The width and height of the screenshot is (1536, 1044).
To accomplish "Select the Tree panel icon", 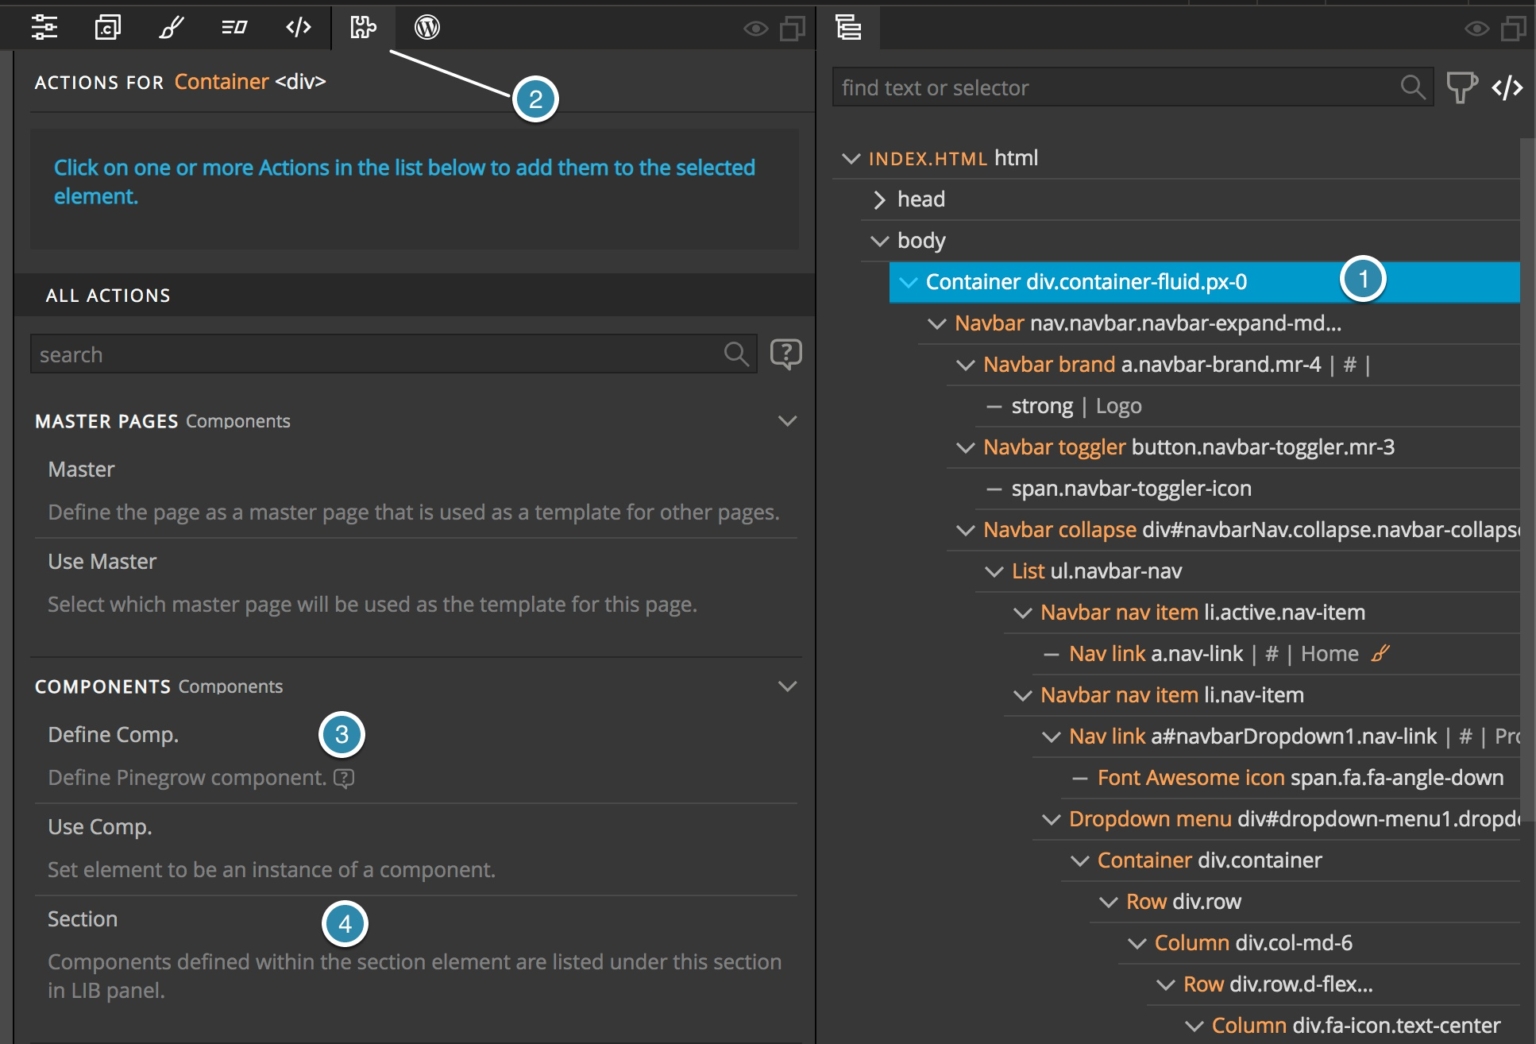I will [849, 27].
